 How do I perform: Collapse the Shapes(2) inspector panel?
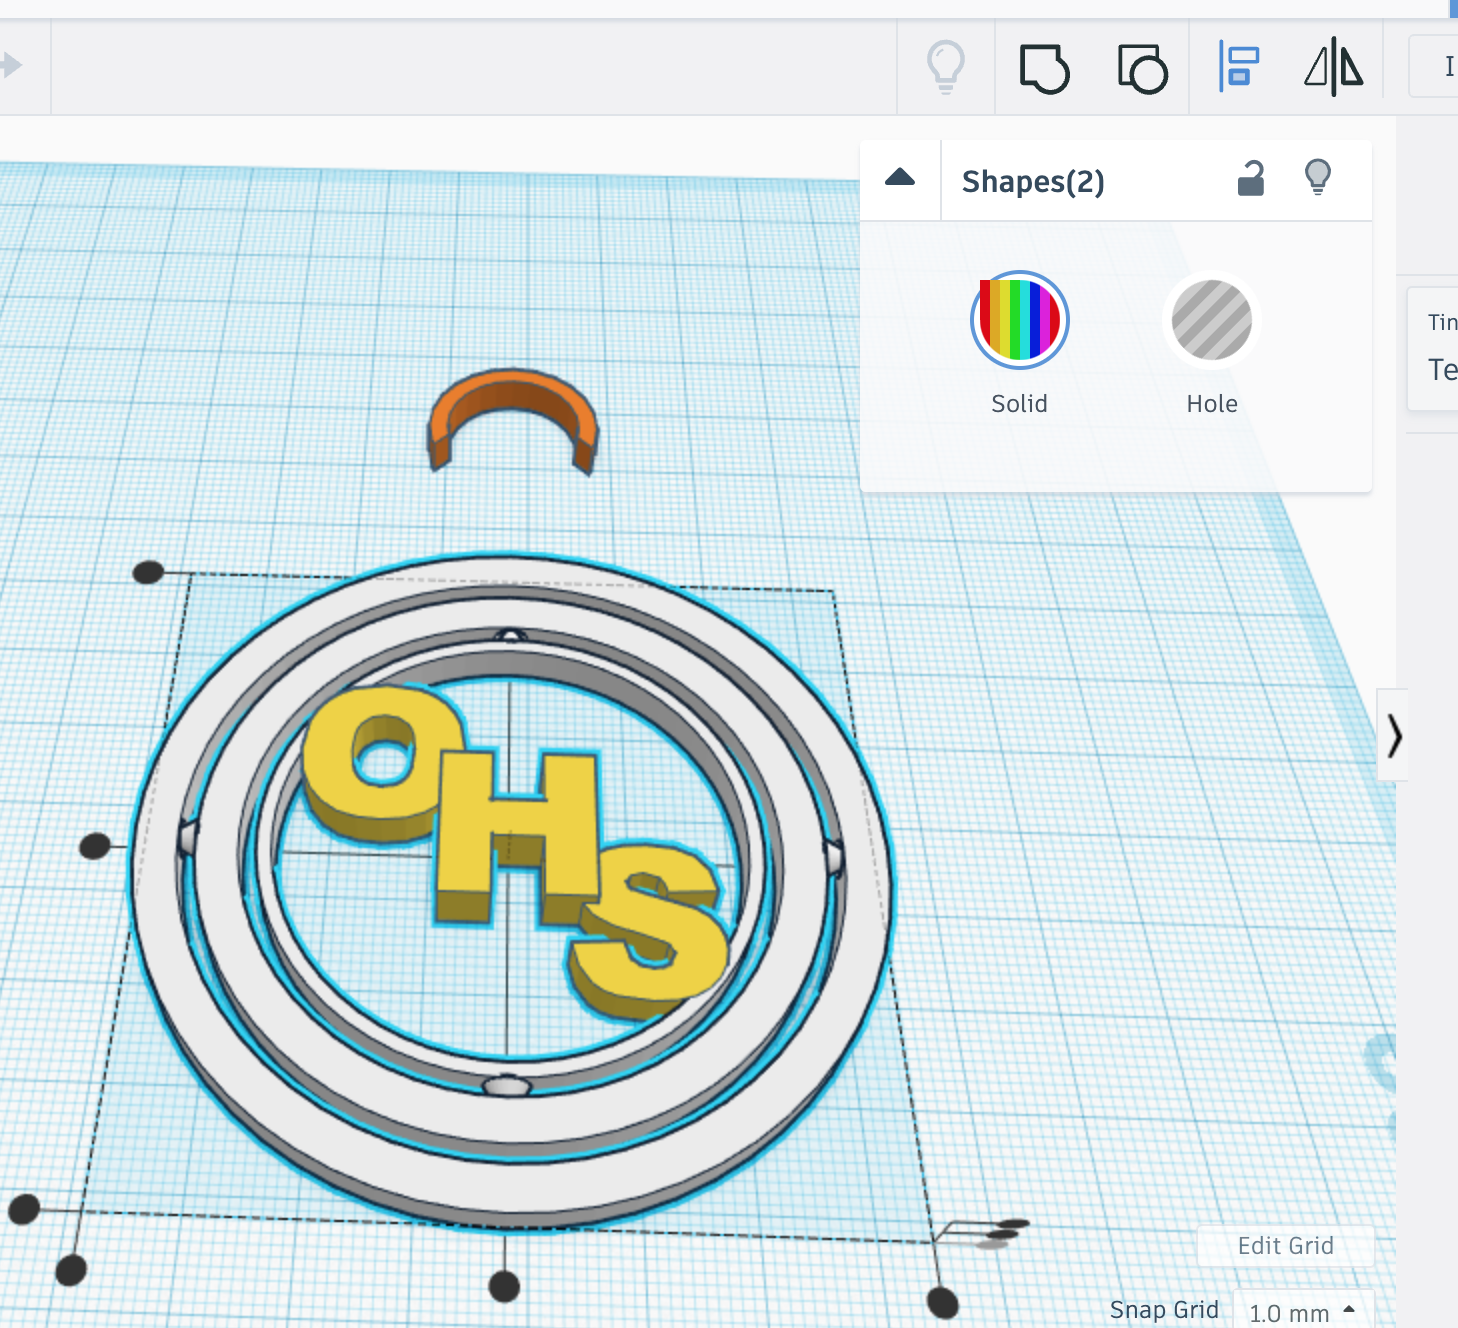point(900,179)
